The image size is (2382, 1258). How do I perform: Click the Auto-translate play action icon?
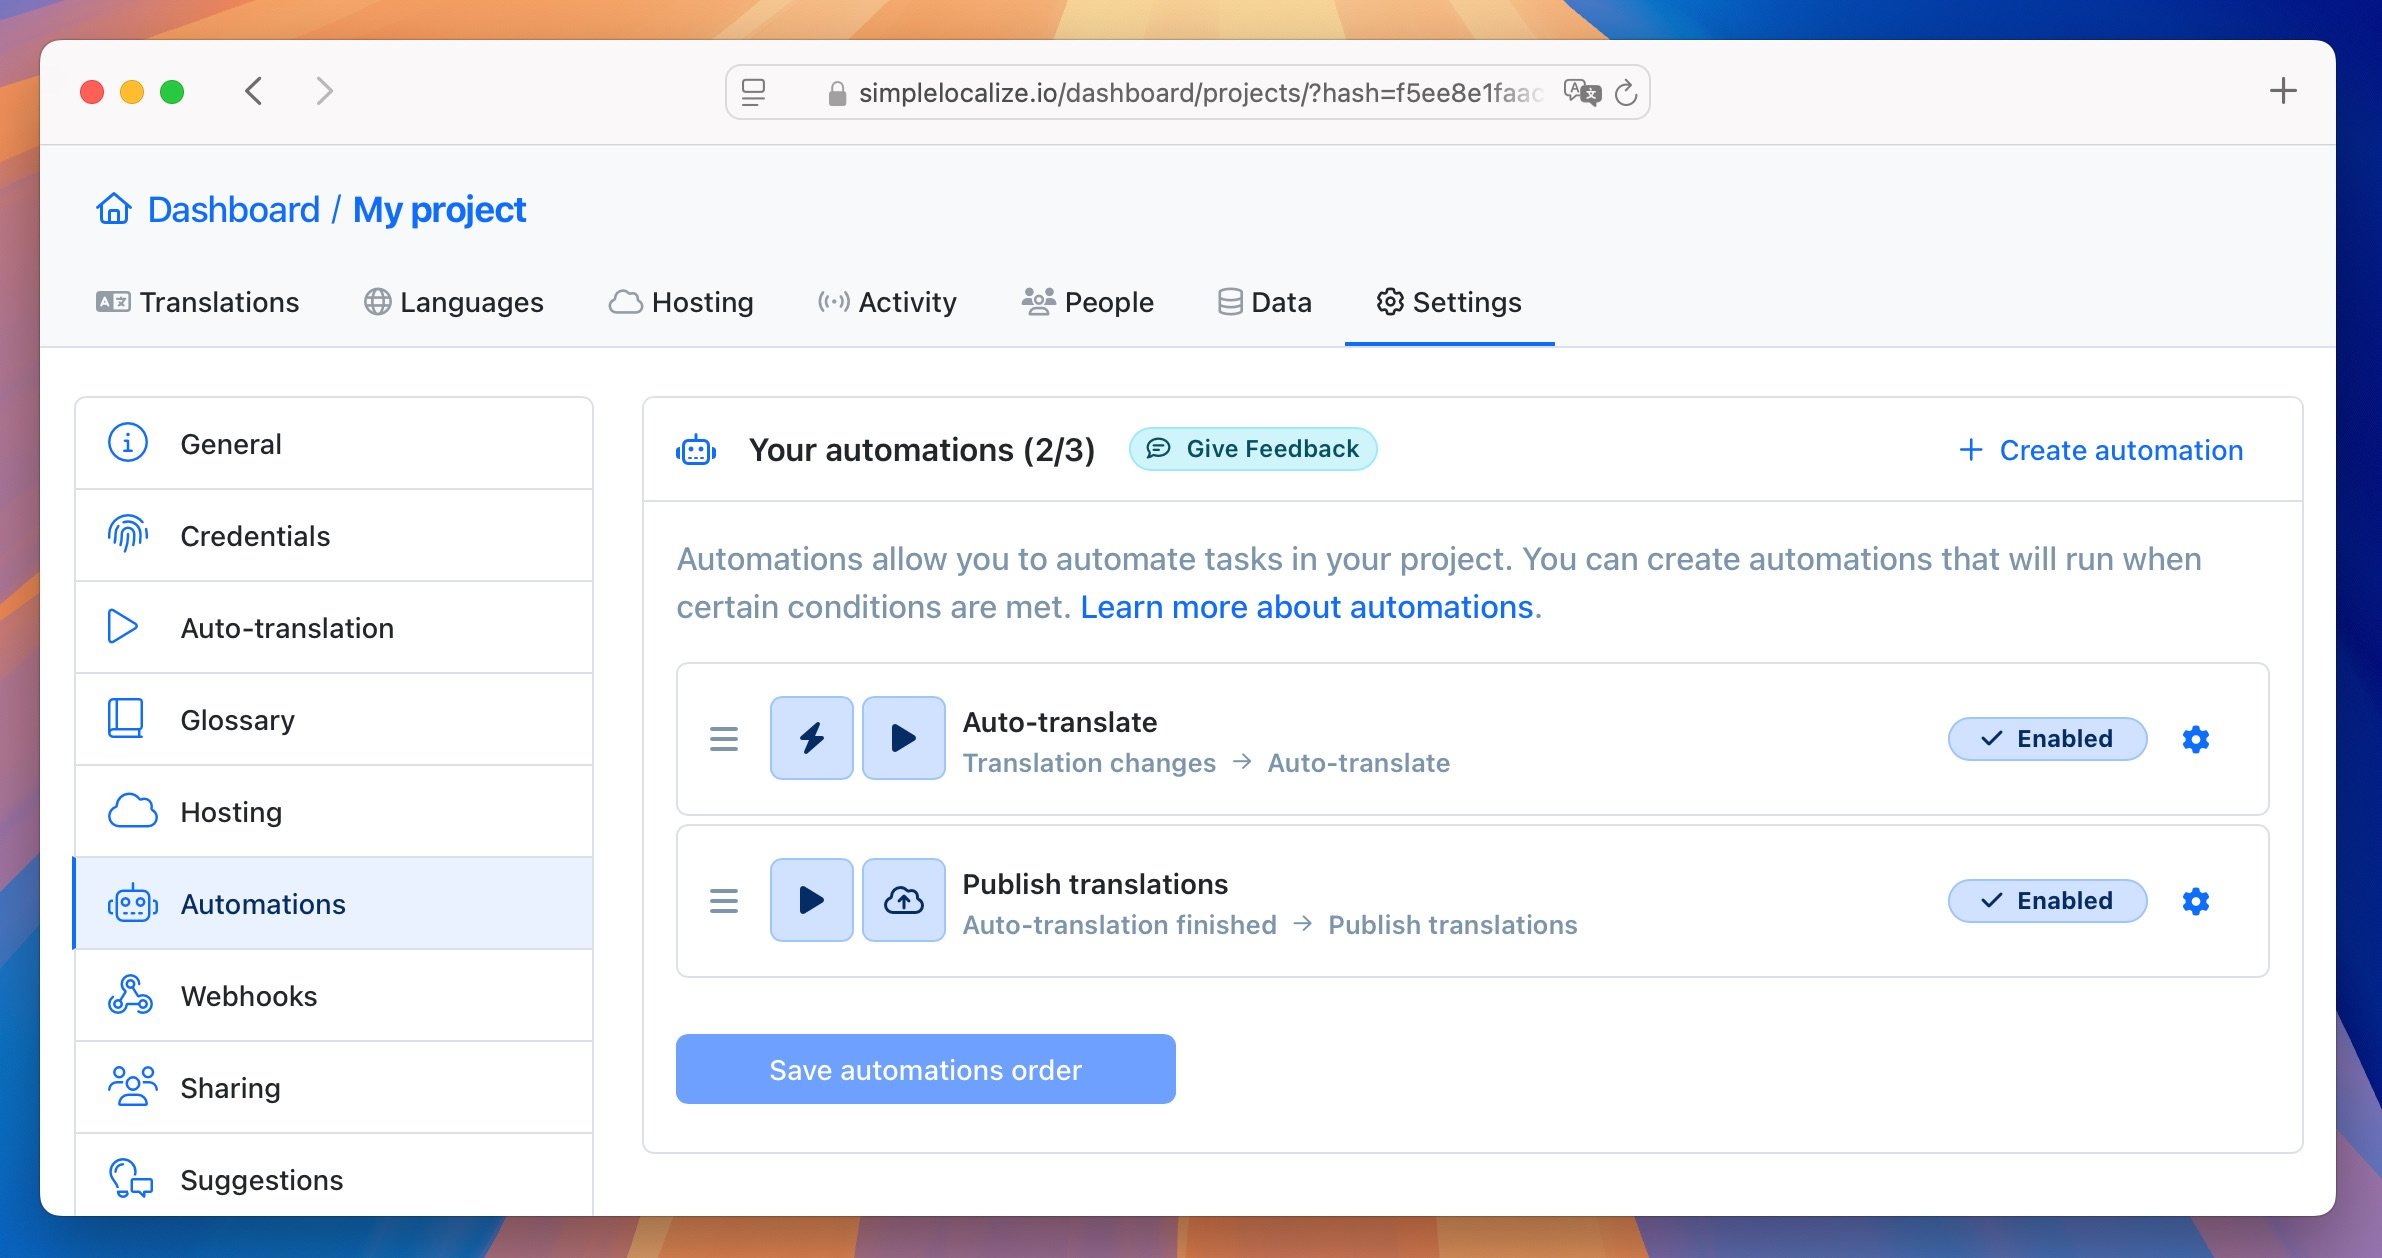904,738
